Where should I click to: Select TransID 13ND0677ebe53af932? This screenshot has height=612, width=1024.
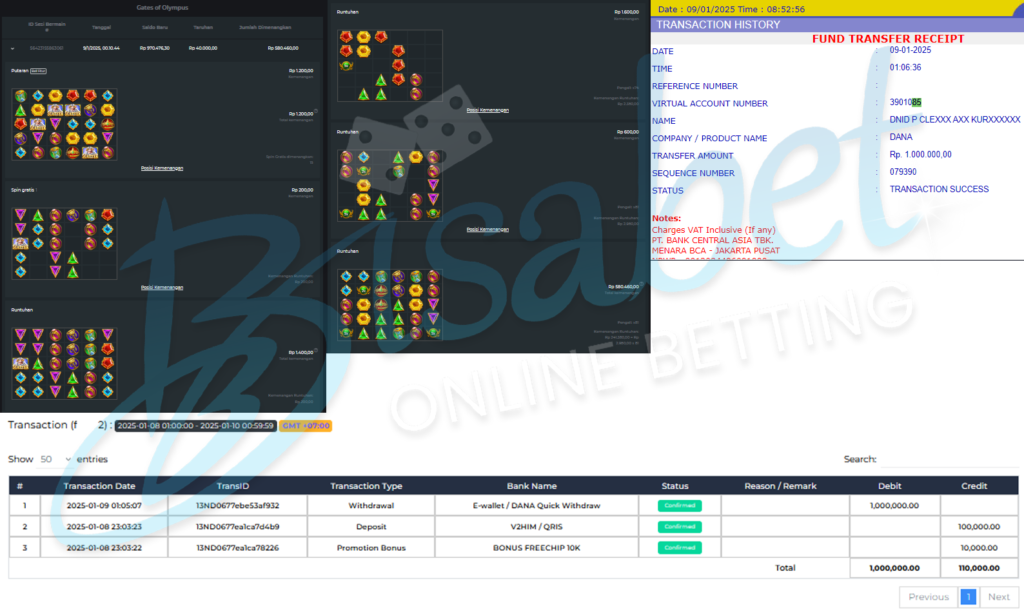tap(238, 506)
